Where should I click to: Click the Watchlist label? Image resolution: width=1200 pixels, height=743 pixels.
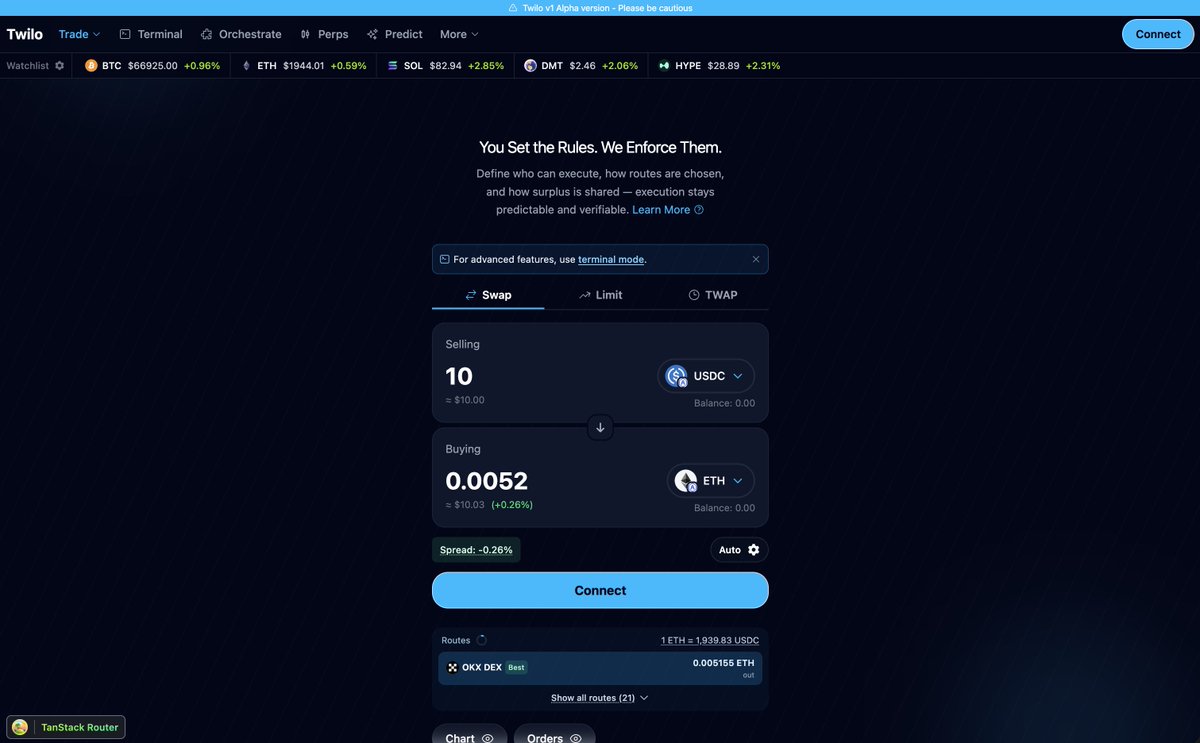tap(28, 65)
